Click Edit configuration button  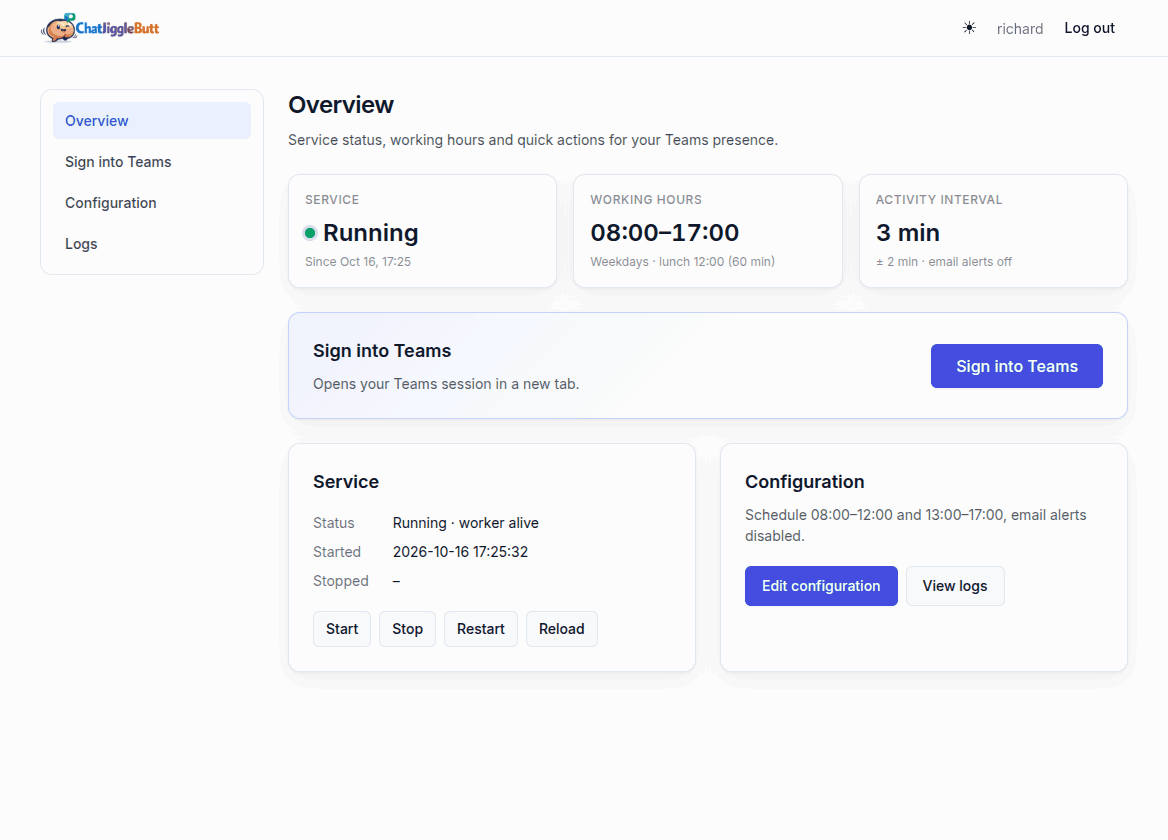(x=821, y=585)
